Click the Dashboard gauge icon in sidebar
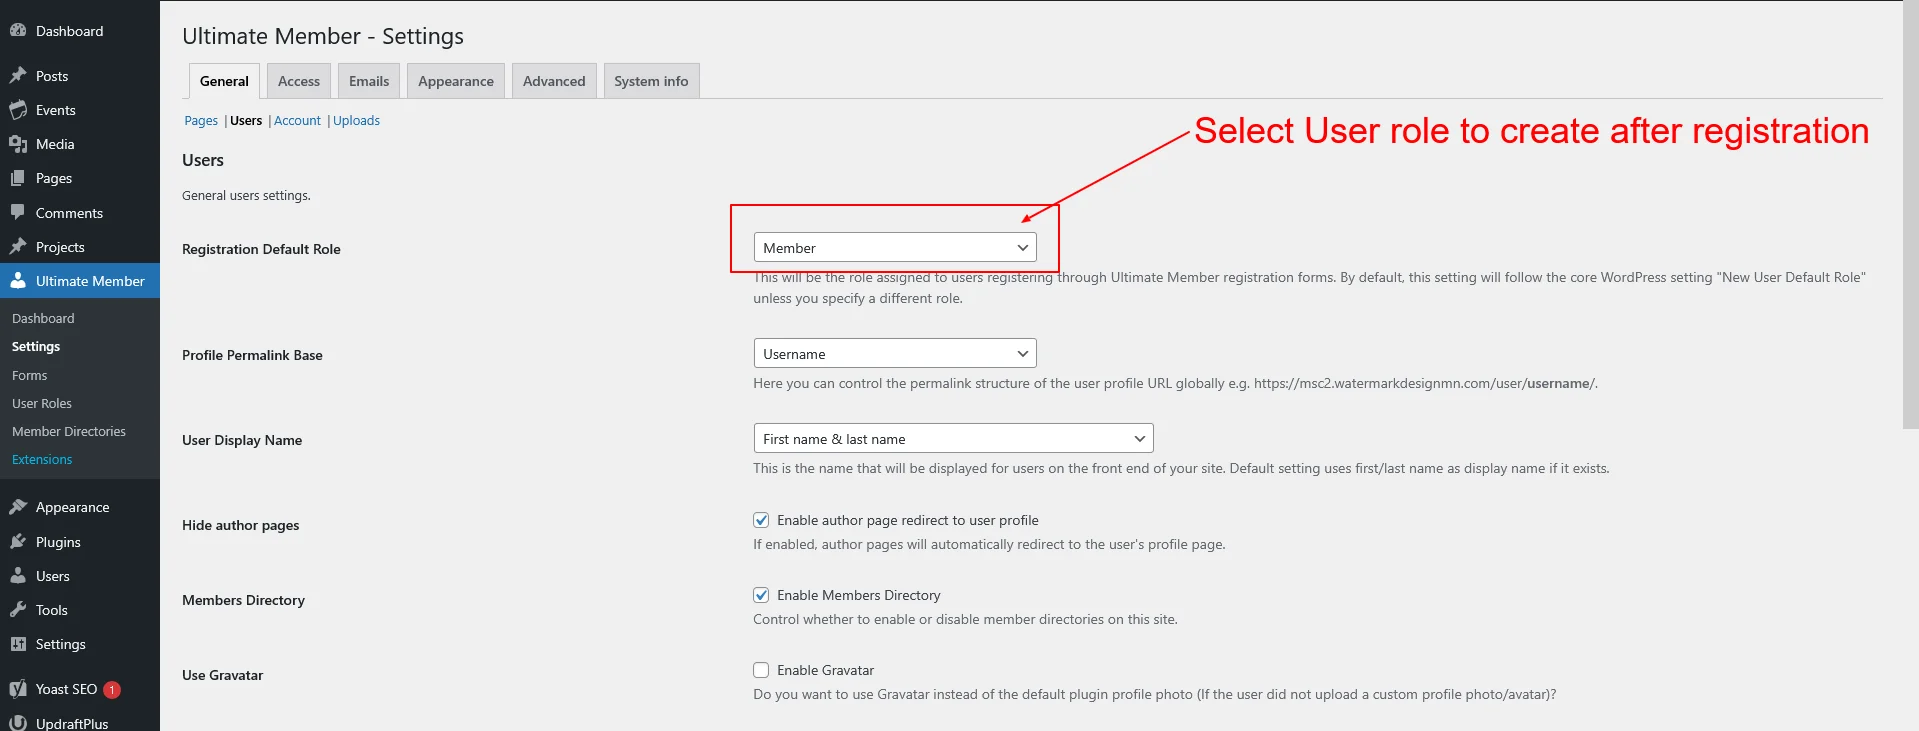Viewport: 1919px width, 731px height. 18,31
